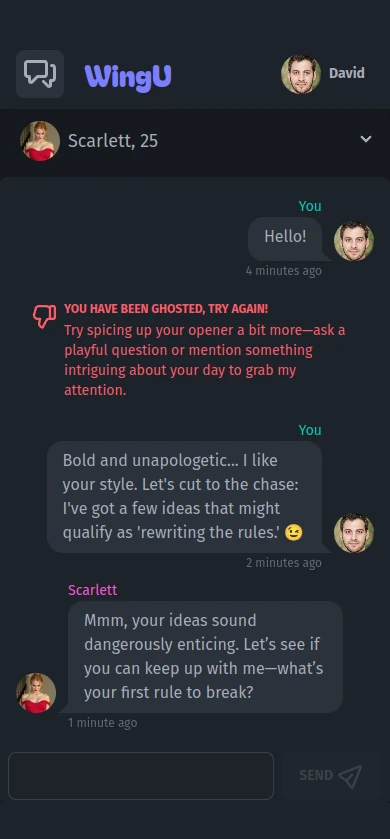Click the Scarlett sender name label
The image size is (390, 839).
93,590
